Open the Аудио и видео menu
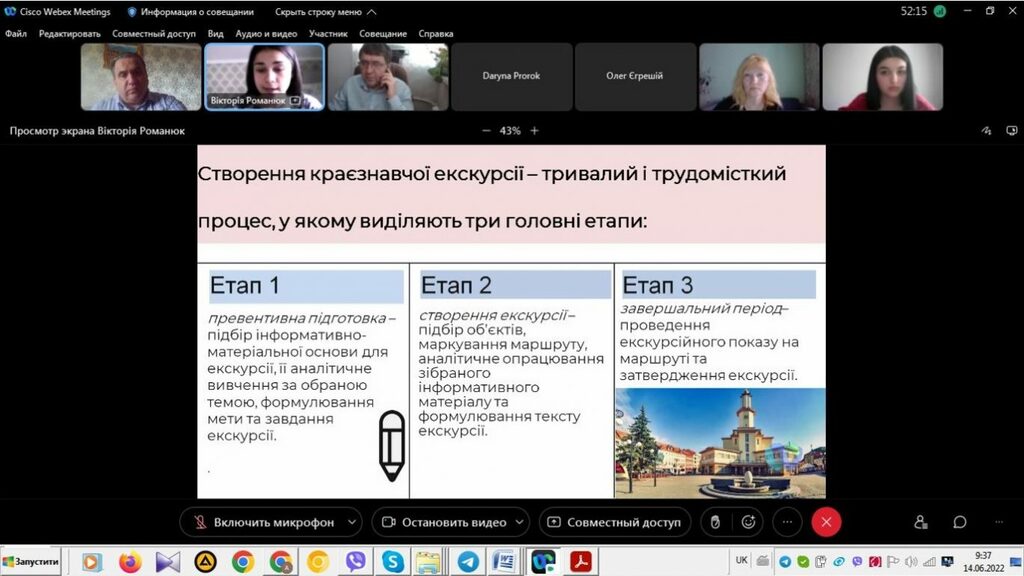The height and width of the screenshot is (576, 1024). 263,33
